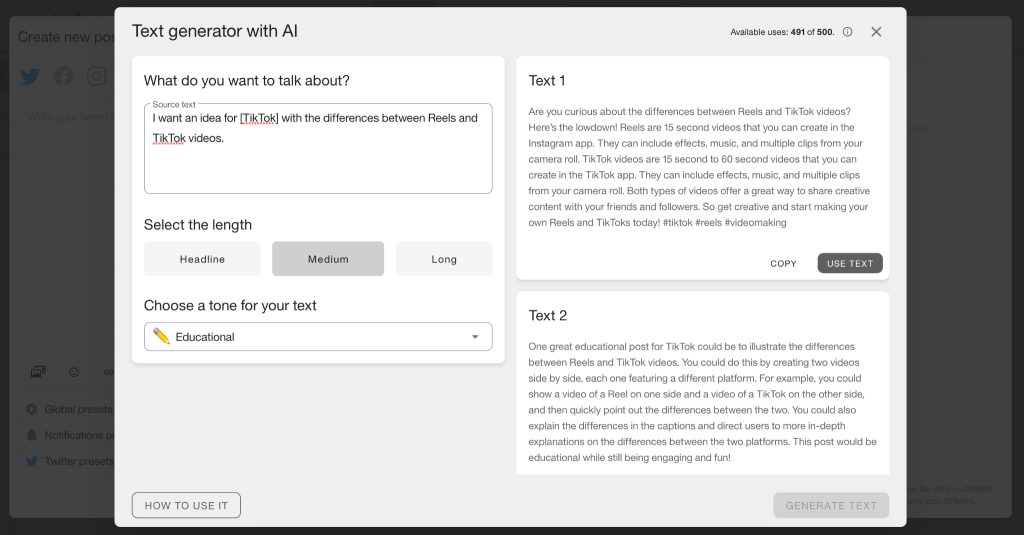Click the bell icon beside Notifications presets
1024x535 pixels.
[31, 435]
